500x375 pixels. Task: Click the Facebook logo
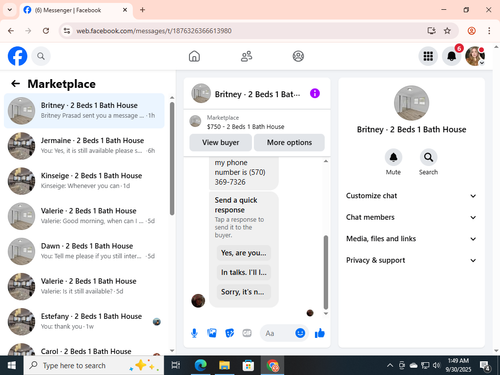[x=17, y=56]
